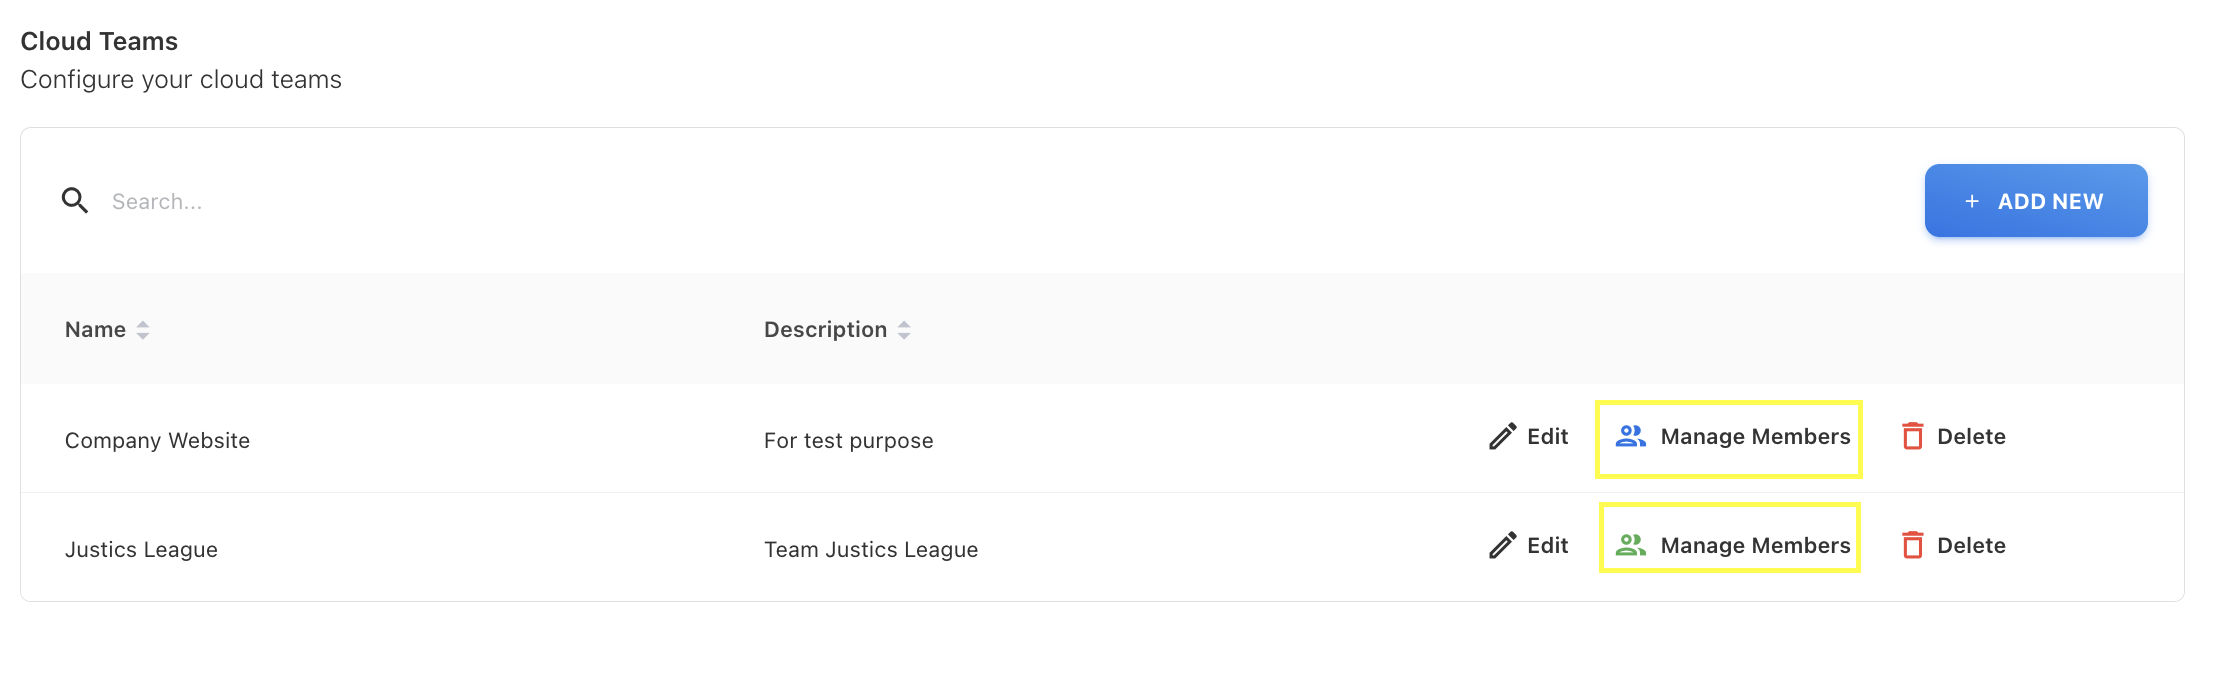Click the Description column header label
This screenshot has height=688, width=2238.
pos(825,330)
